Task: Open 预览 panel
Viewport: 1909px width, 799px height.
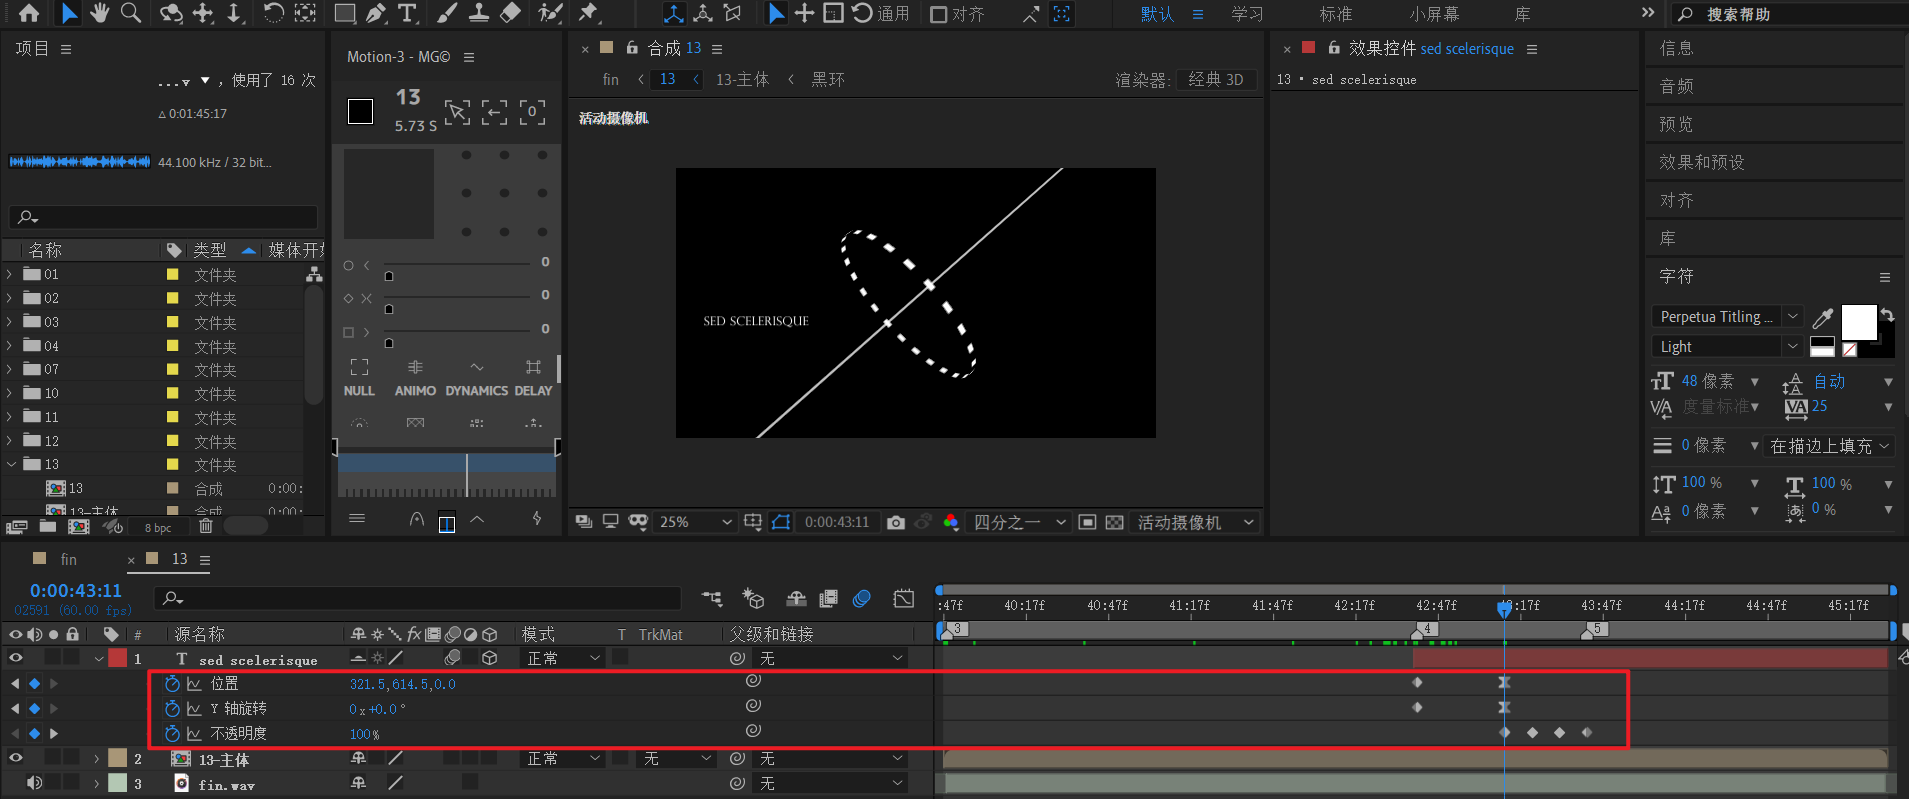Action: click(1676, 124)
